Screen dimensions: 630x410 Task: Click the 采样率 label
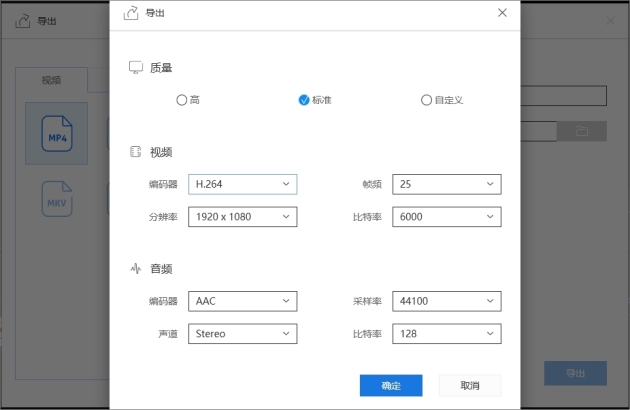[367, 301]
